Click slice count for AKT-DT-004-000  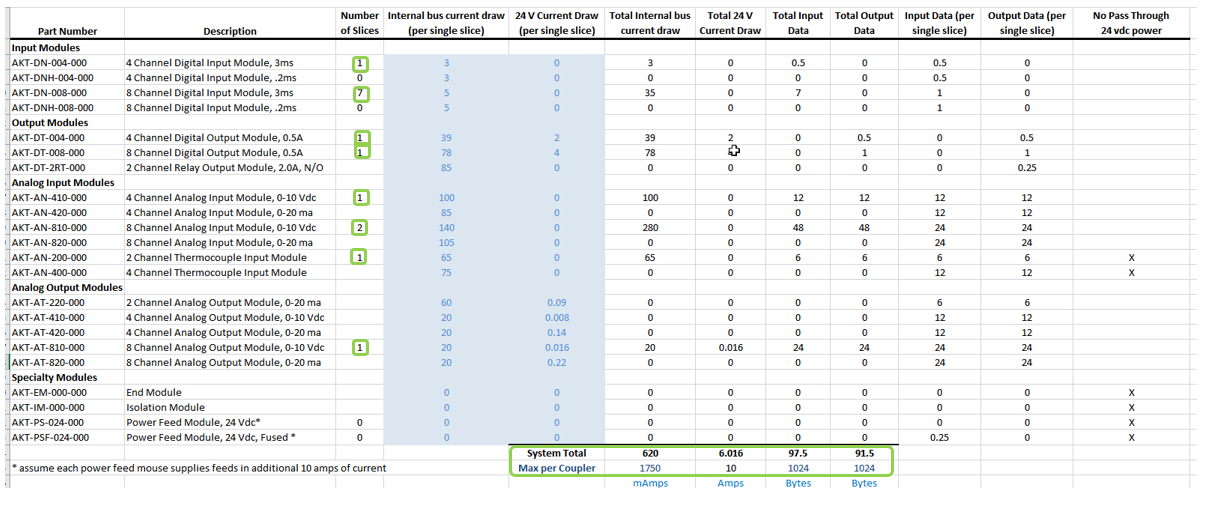[x=360, y=138]
